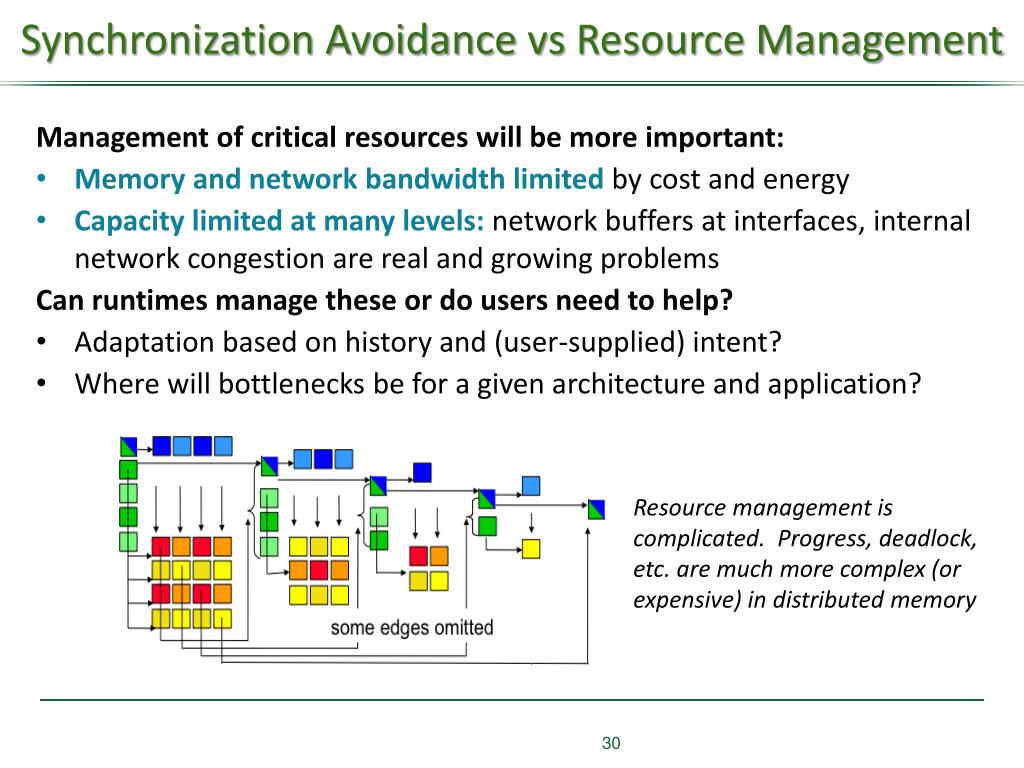Click the italic text 'Resource management is'
Screen dimensions: 1024x768
(x=763, y=507)
